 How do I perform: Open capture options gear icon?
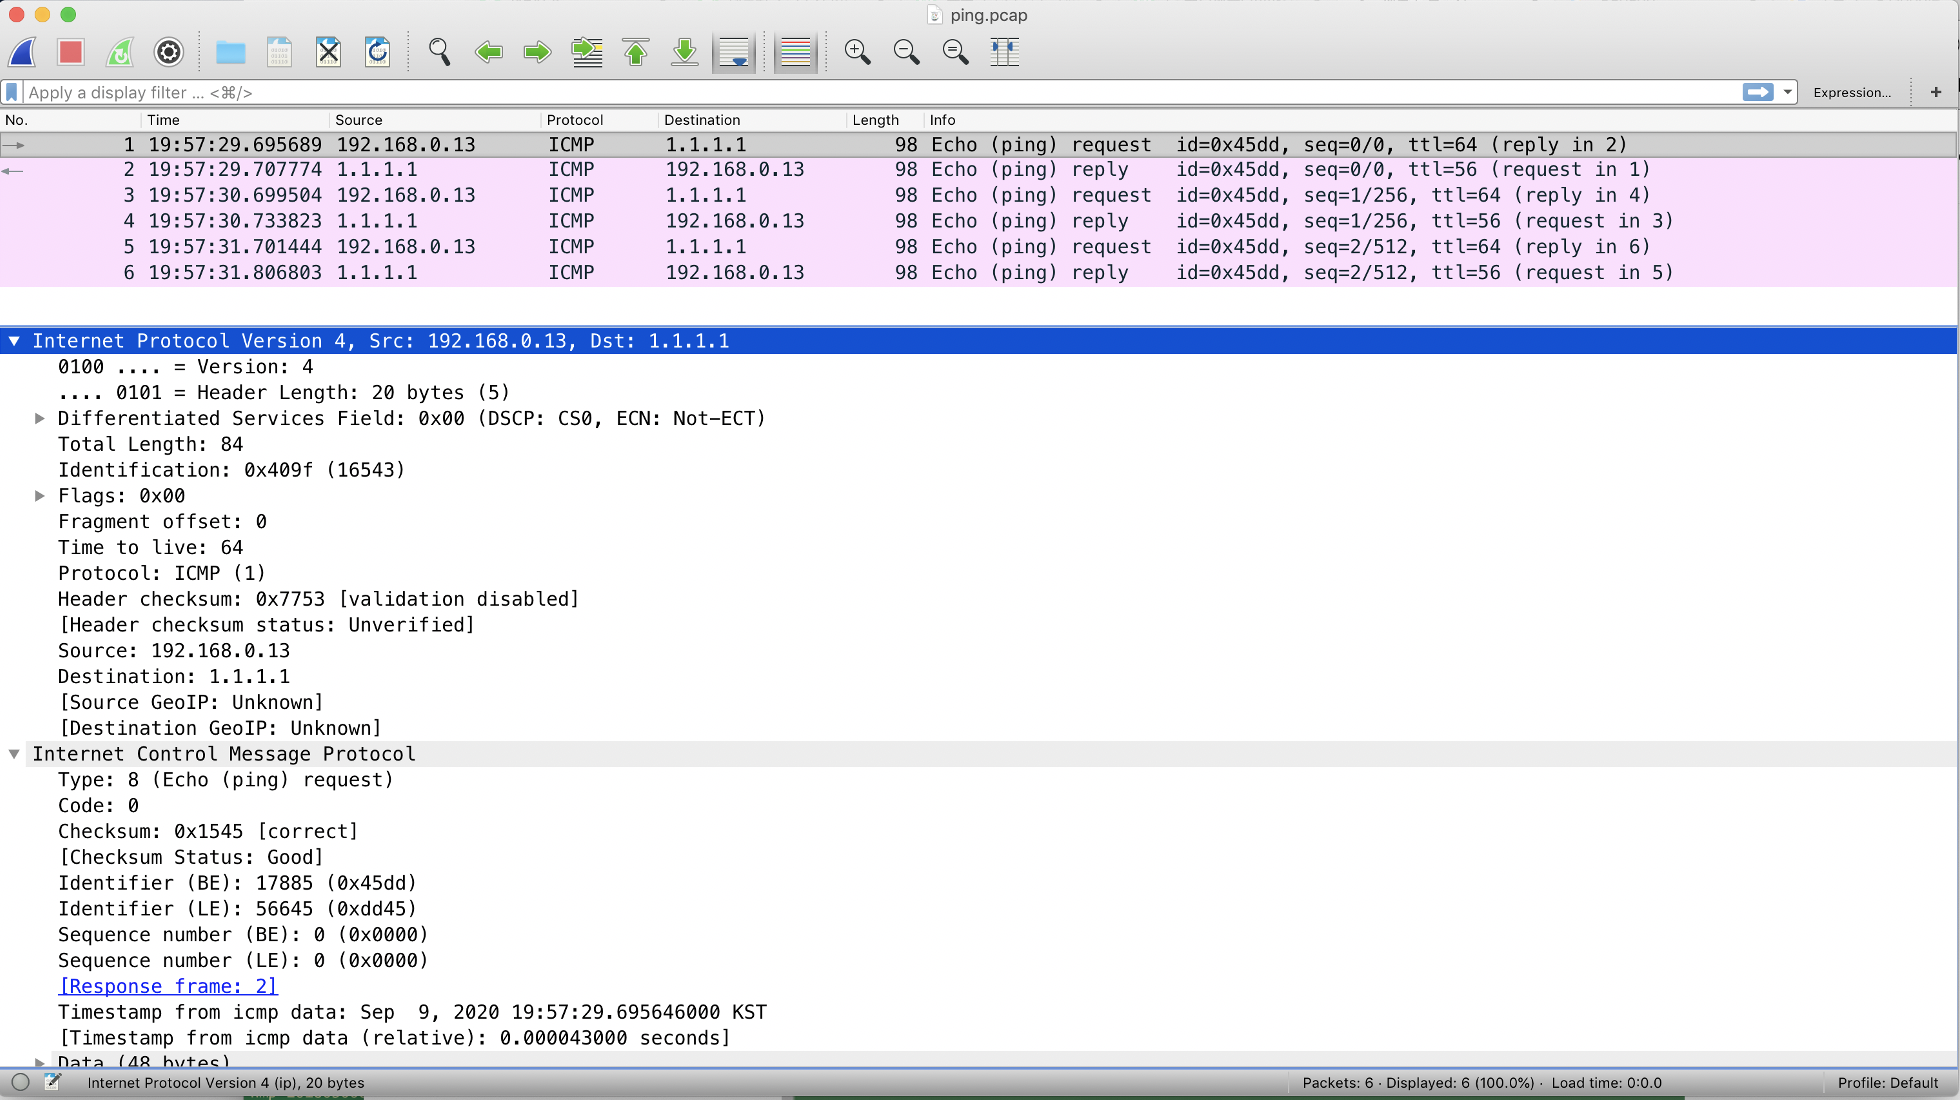169,52
